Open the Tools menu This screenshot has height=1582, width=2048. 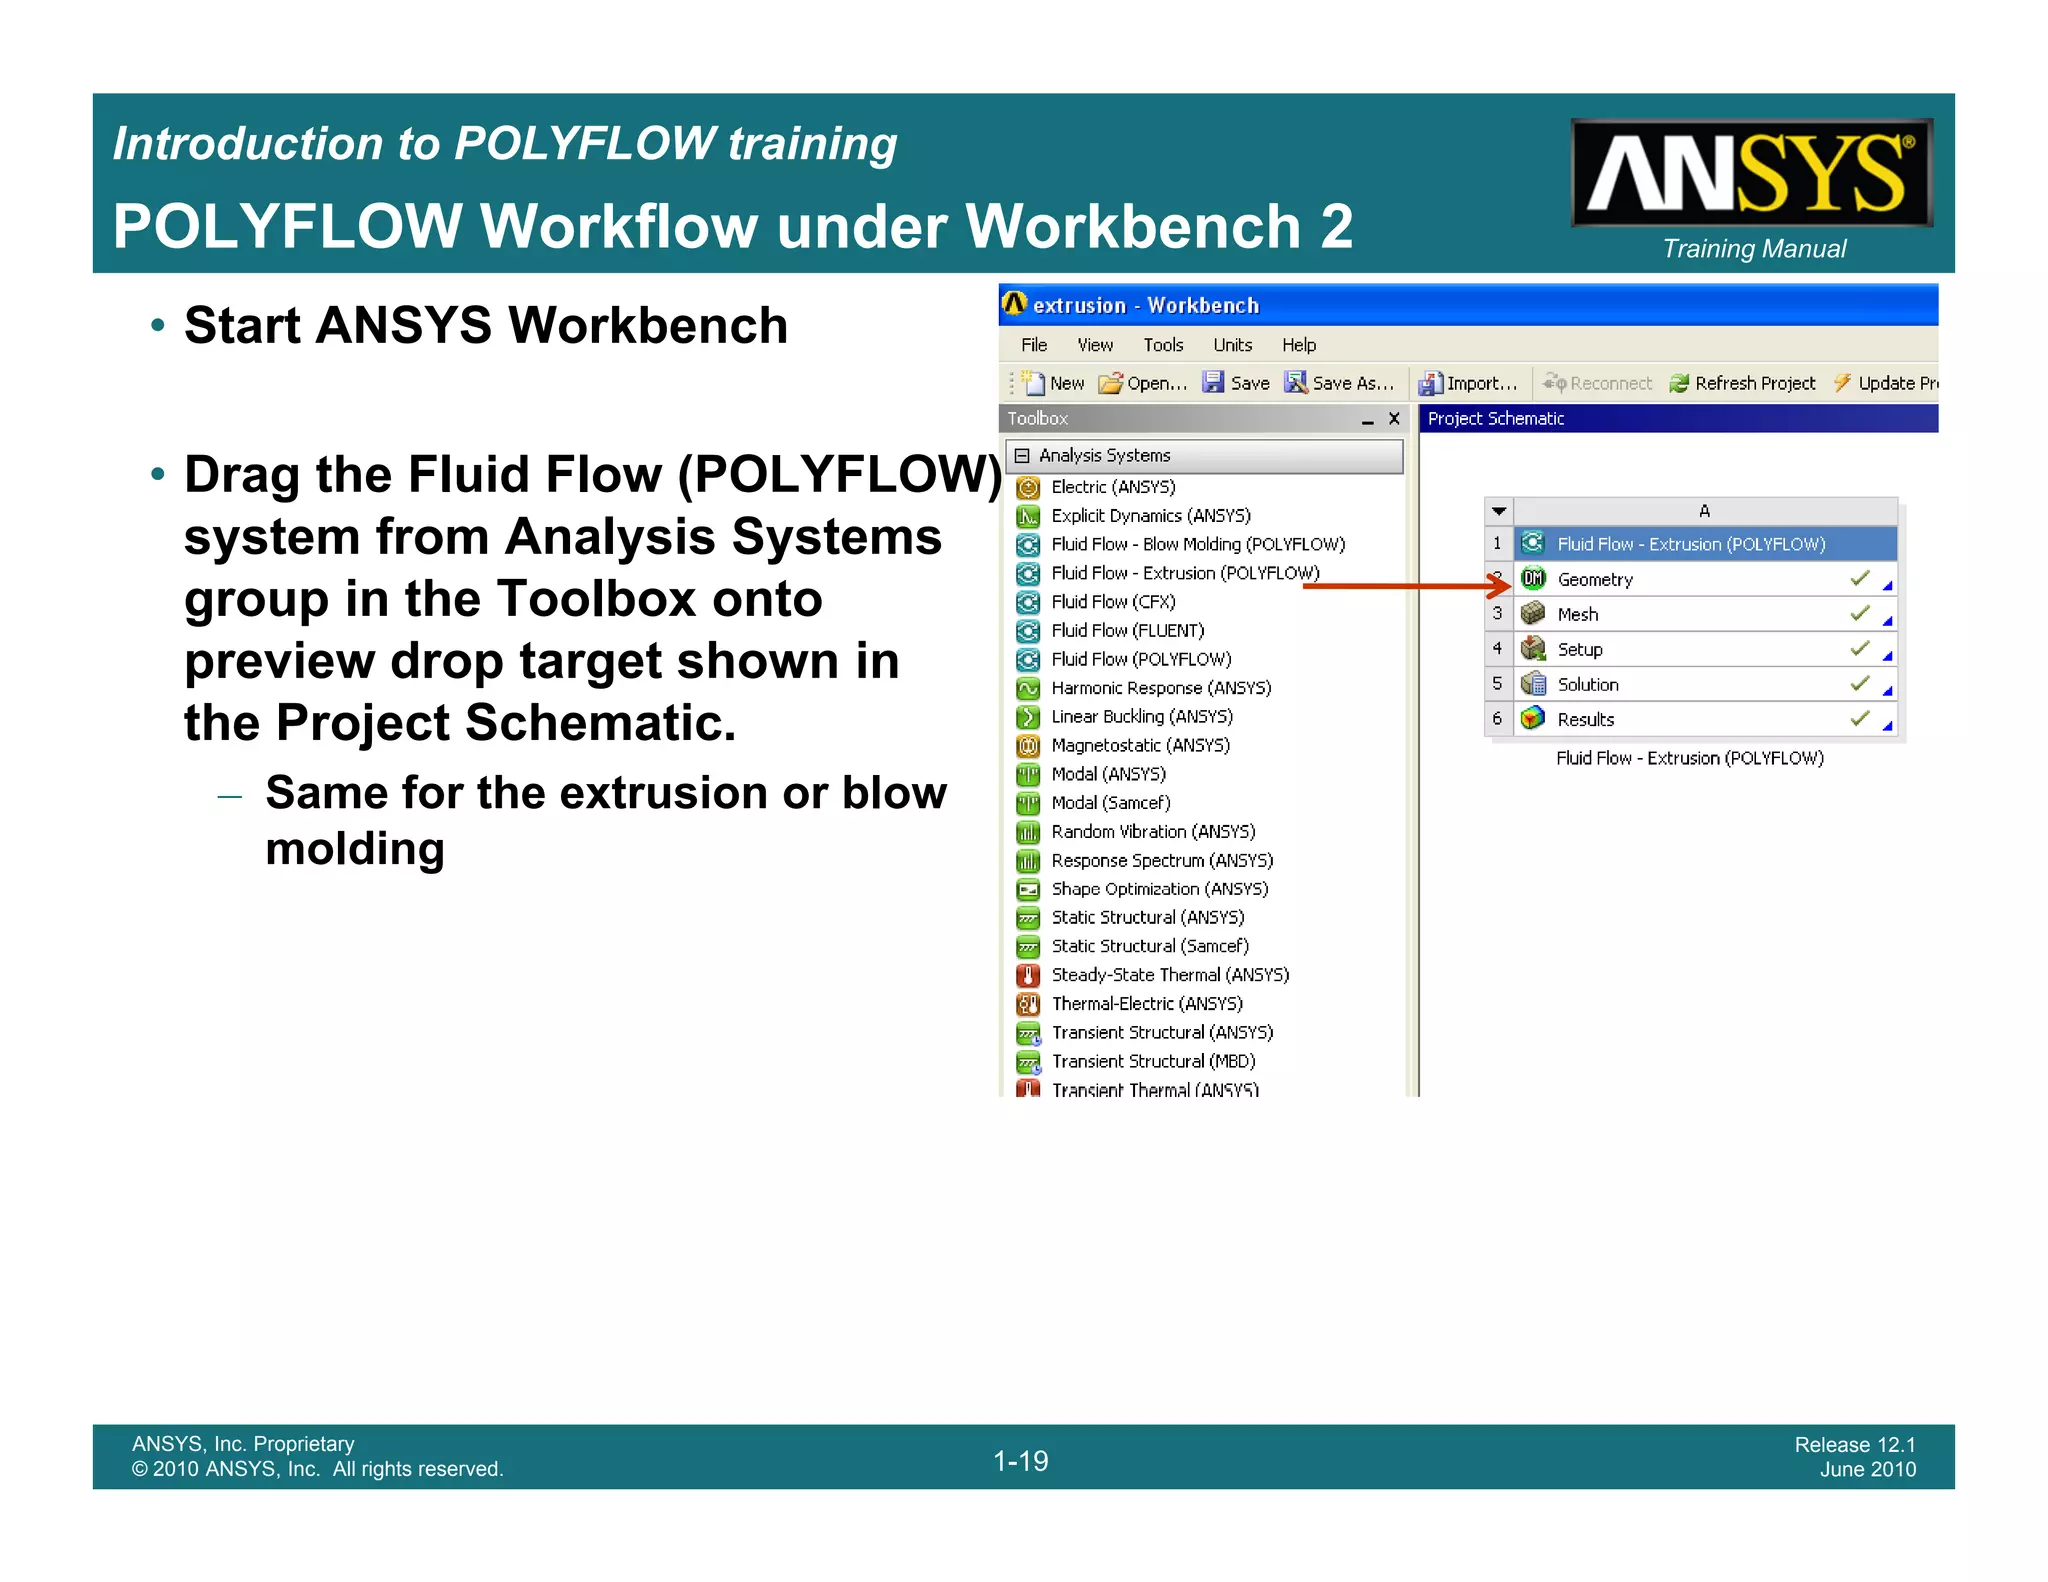[1163, 345]
